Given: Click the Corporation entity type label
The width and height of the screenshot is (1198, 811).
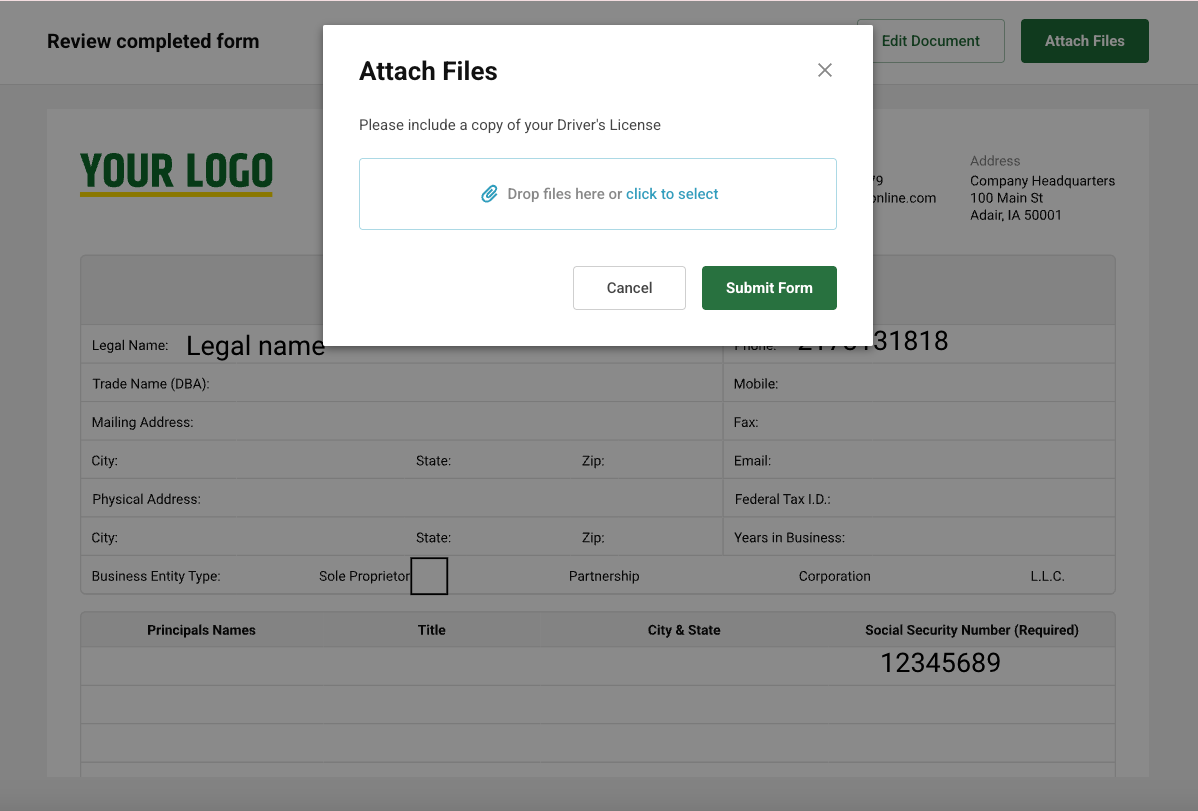Looking at the screenshot, I should click(x=835, y=575).
